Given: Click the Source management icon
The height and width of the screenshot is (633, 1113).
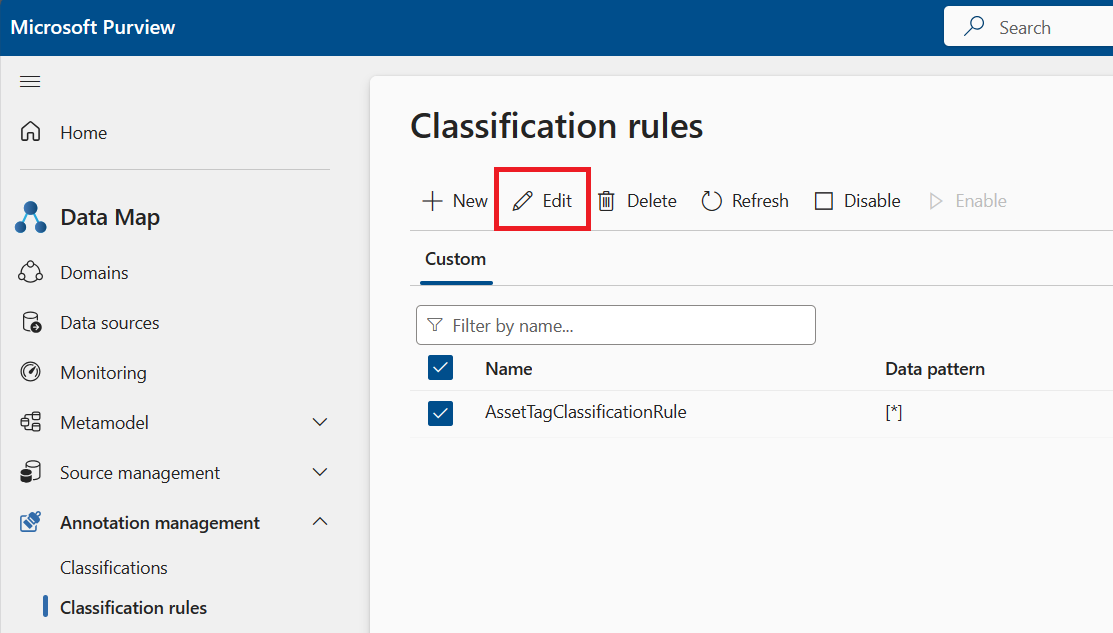Looking at the screenshot, I should click(30, 472).
